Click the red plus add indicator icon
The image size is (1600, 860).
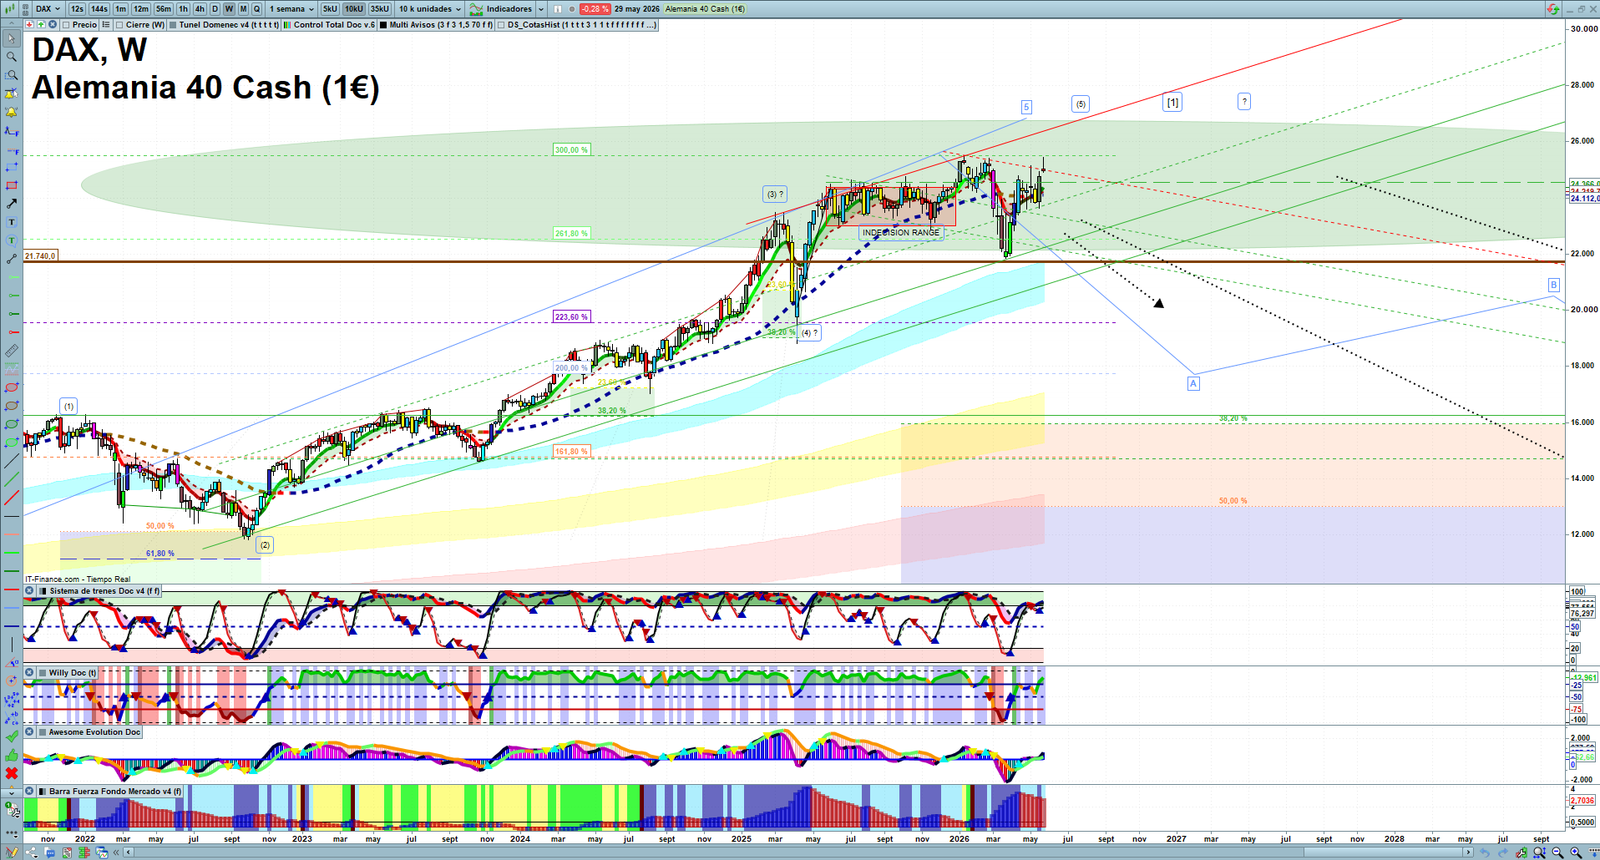coord(29,25)
